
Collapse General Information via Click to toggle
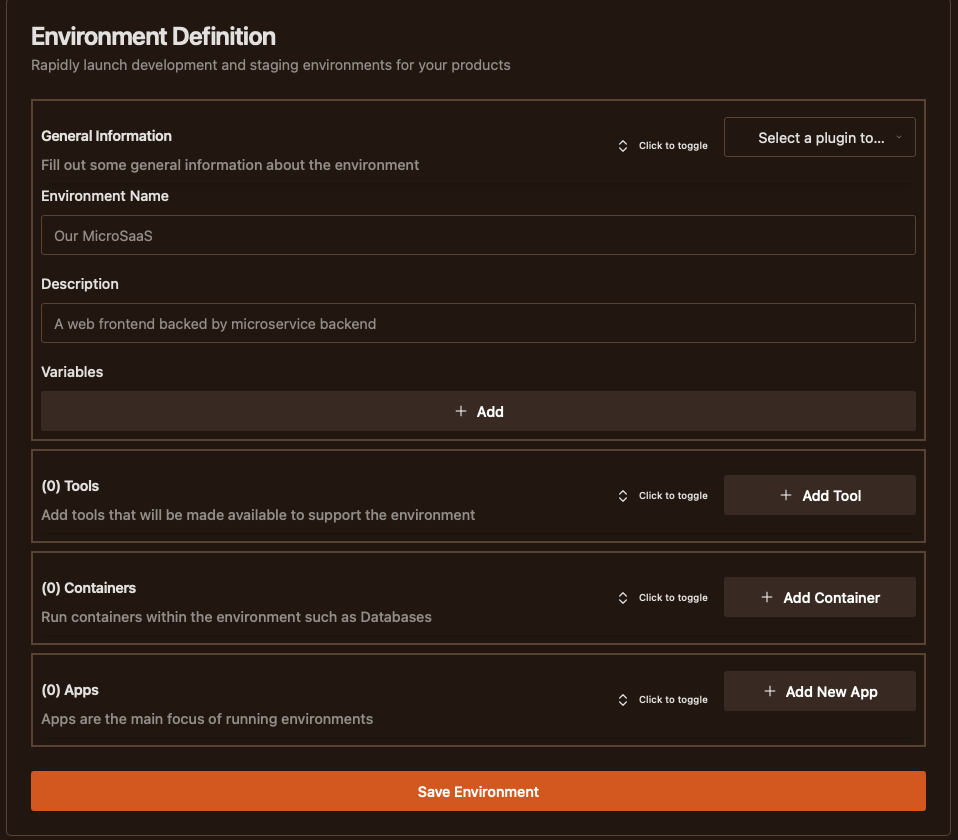point(672,145)
